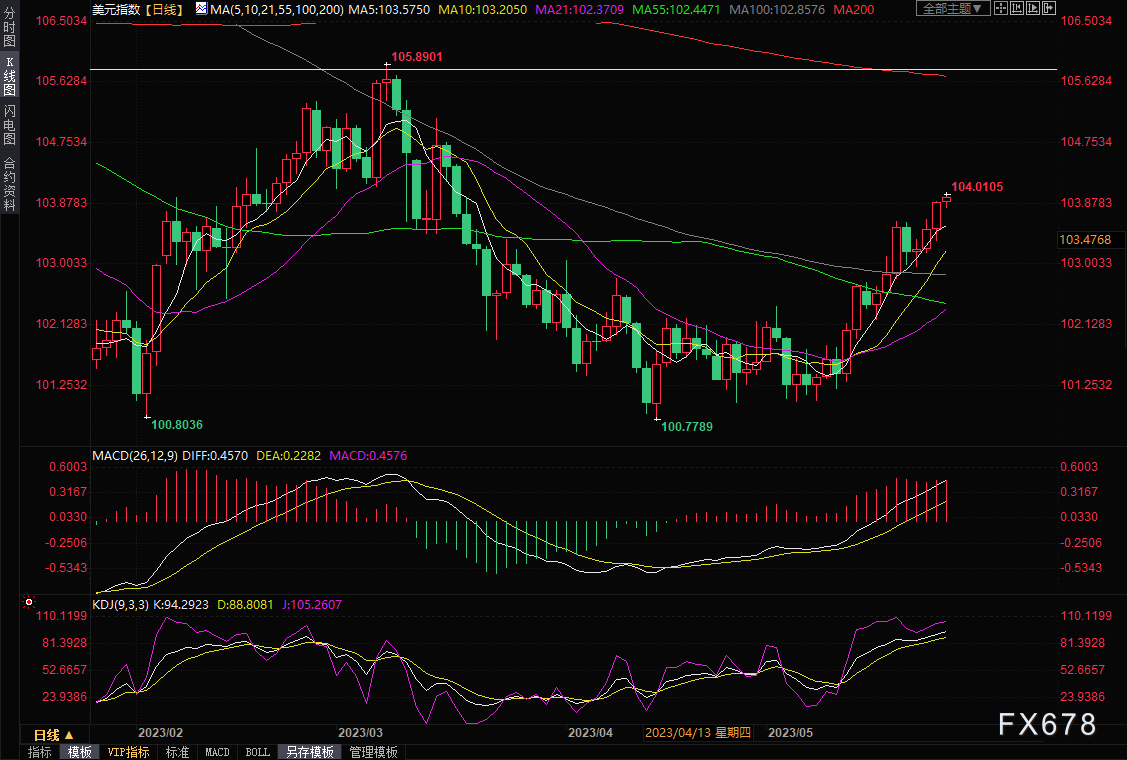Viewport: 1127px width, 760px height.
Task: Toggle the 模板 mode button
Action: 80,752
